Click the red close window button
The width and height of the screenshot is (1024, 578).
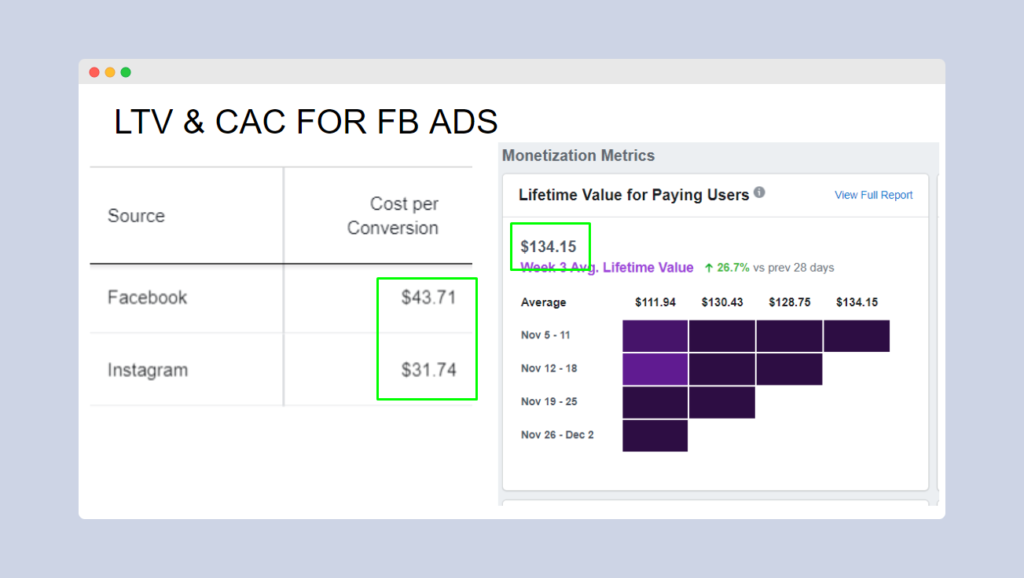(94, 72)
